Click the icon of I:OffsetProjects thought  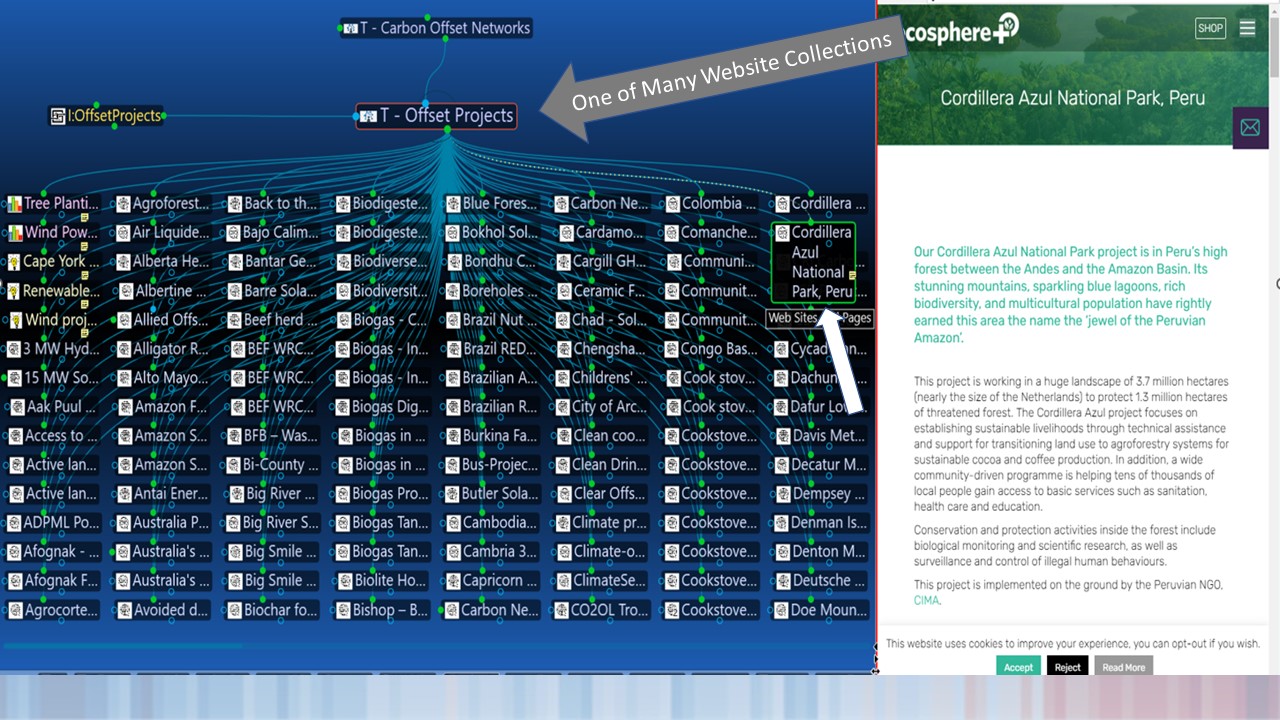coord(59,116)
